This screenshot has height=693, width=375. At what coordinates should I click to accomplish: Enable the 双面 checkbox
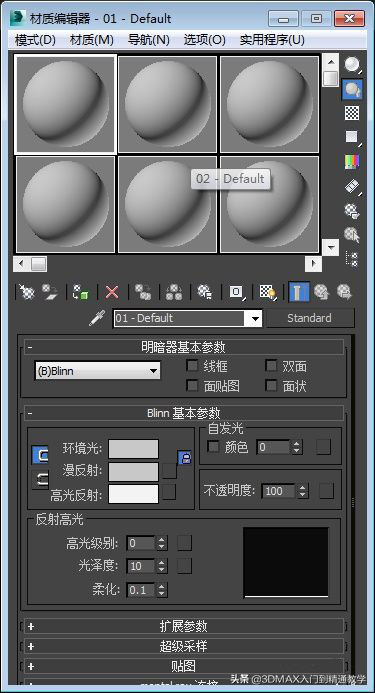[x=271, y=366]
